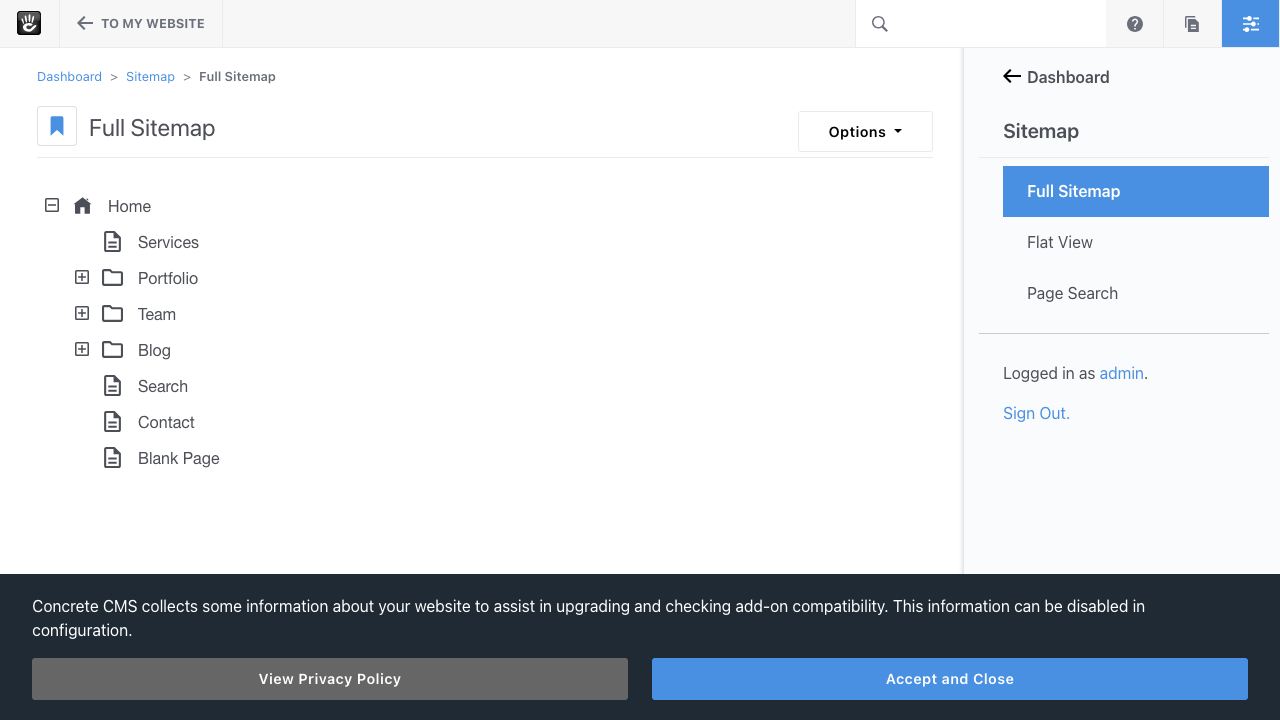Click the Concrete CMS hand logo

coord(29,23)
